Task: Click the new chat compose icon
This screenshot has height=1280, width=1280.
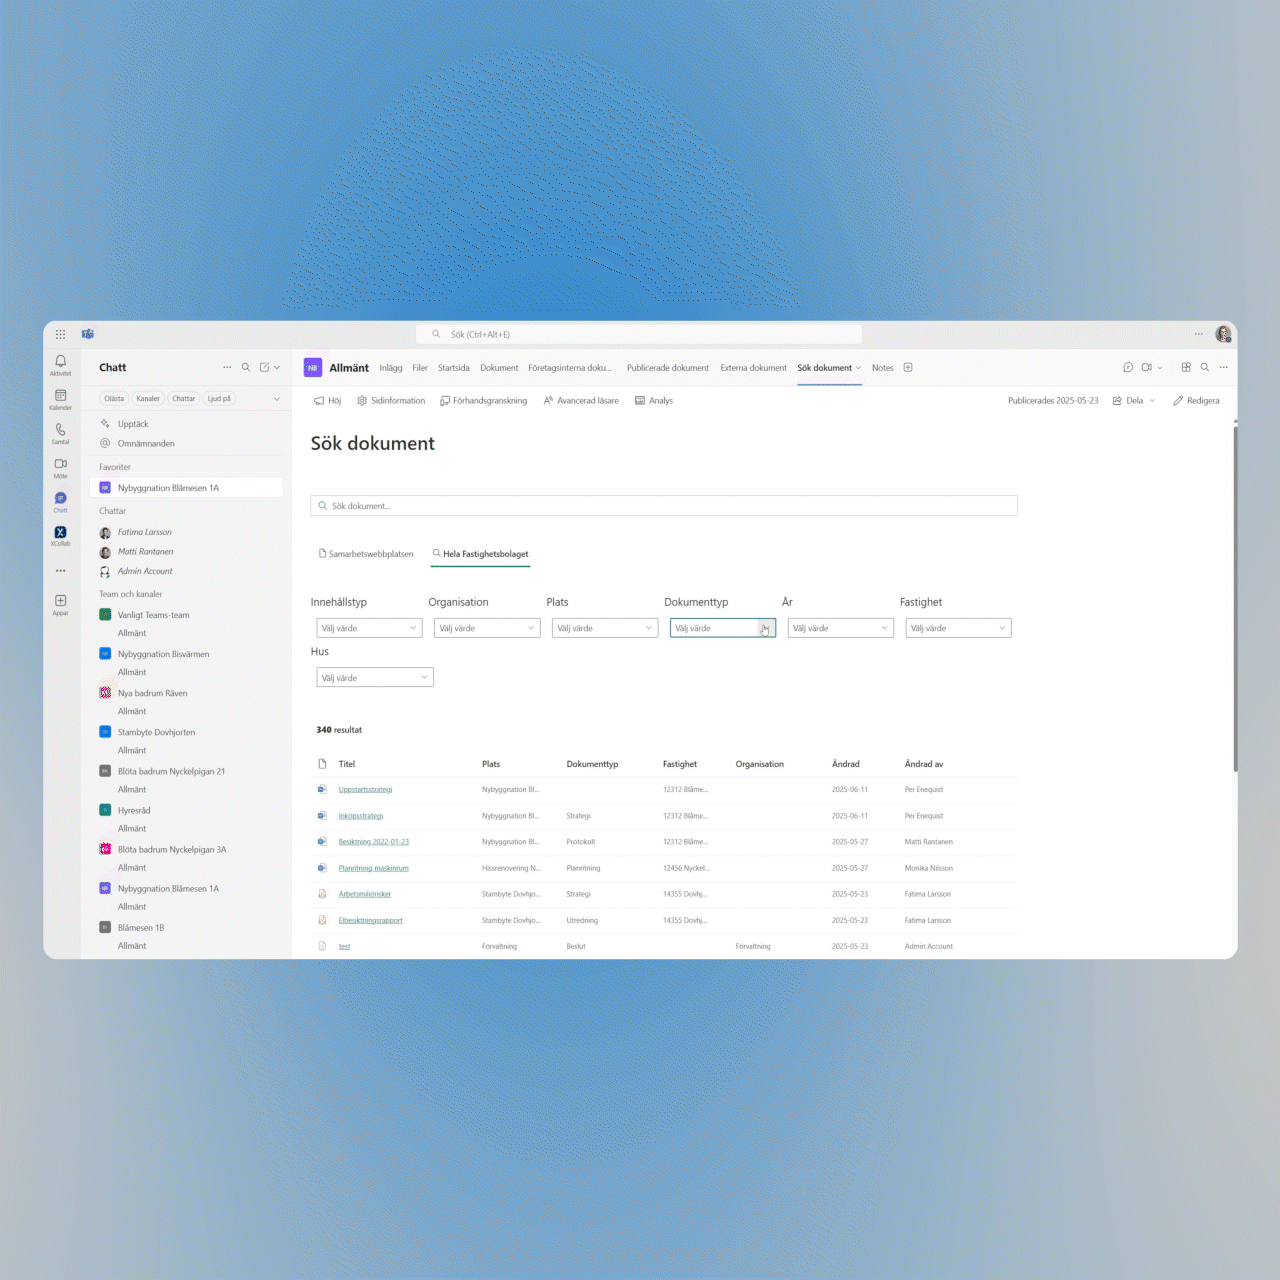Action: point(264,368)
